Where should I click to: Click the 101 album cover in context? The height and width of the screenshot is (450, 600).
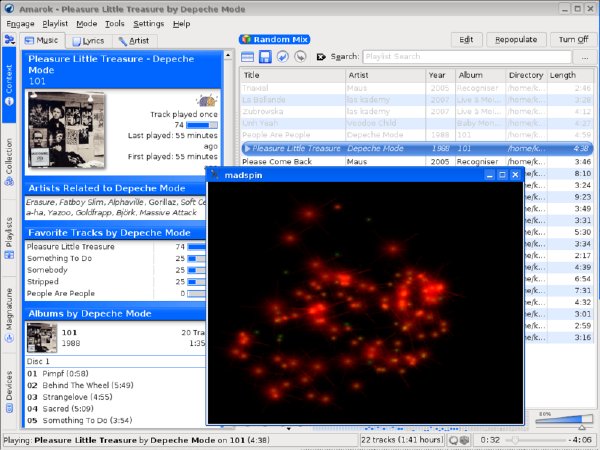tap(66, 130)
